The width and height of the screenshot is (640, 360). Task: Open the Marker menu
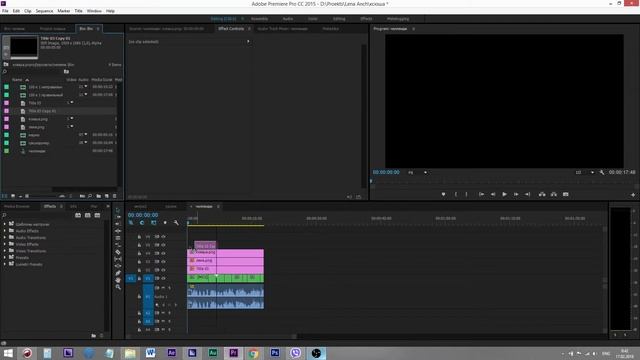64,11
